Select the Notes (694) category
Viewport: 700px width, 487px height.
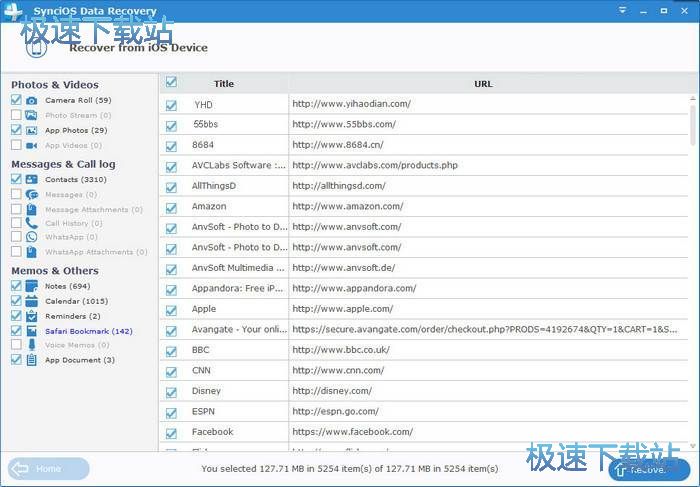67,286
